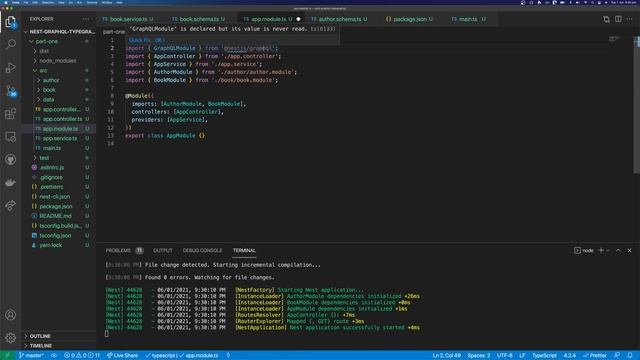This screenshot has width=640, height=360.
Task: Click TypeScript version 4.2.4
Action: tap(569, 356)
